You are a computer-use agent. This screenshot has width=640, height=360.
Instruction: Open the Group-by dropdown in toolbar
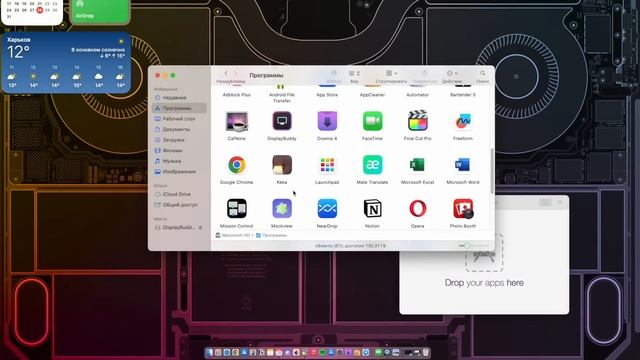click(391, 73)
